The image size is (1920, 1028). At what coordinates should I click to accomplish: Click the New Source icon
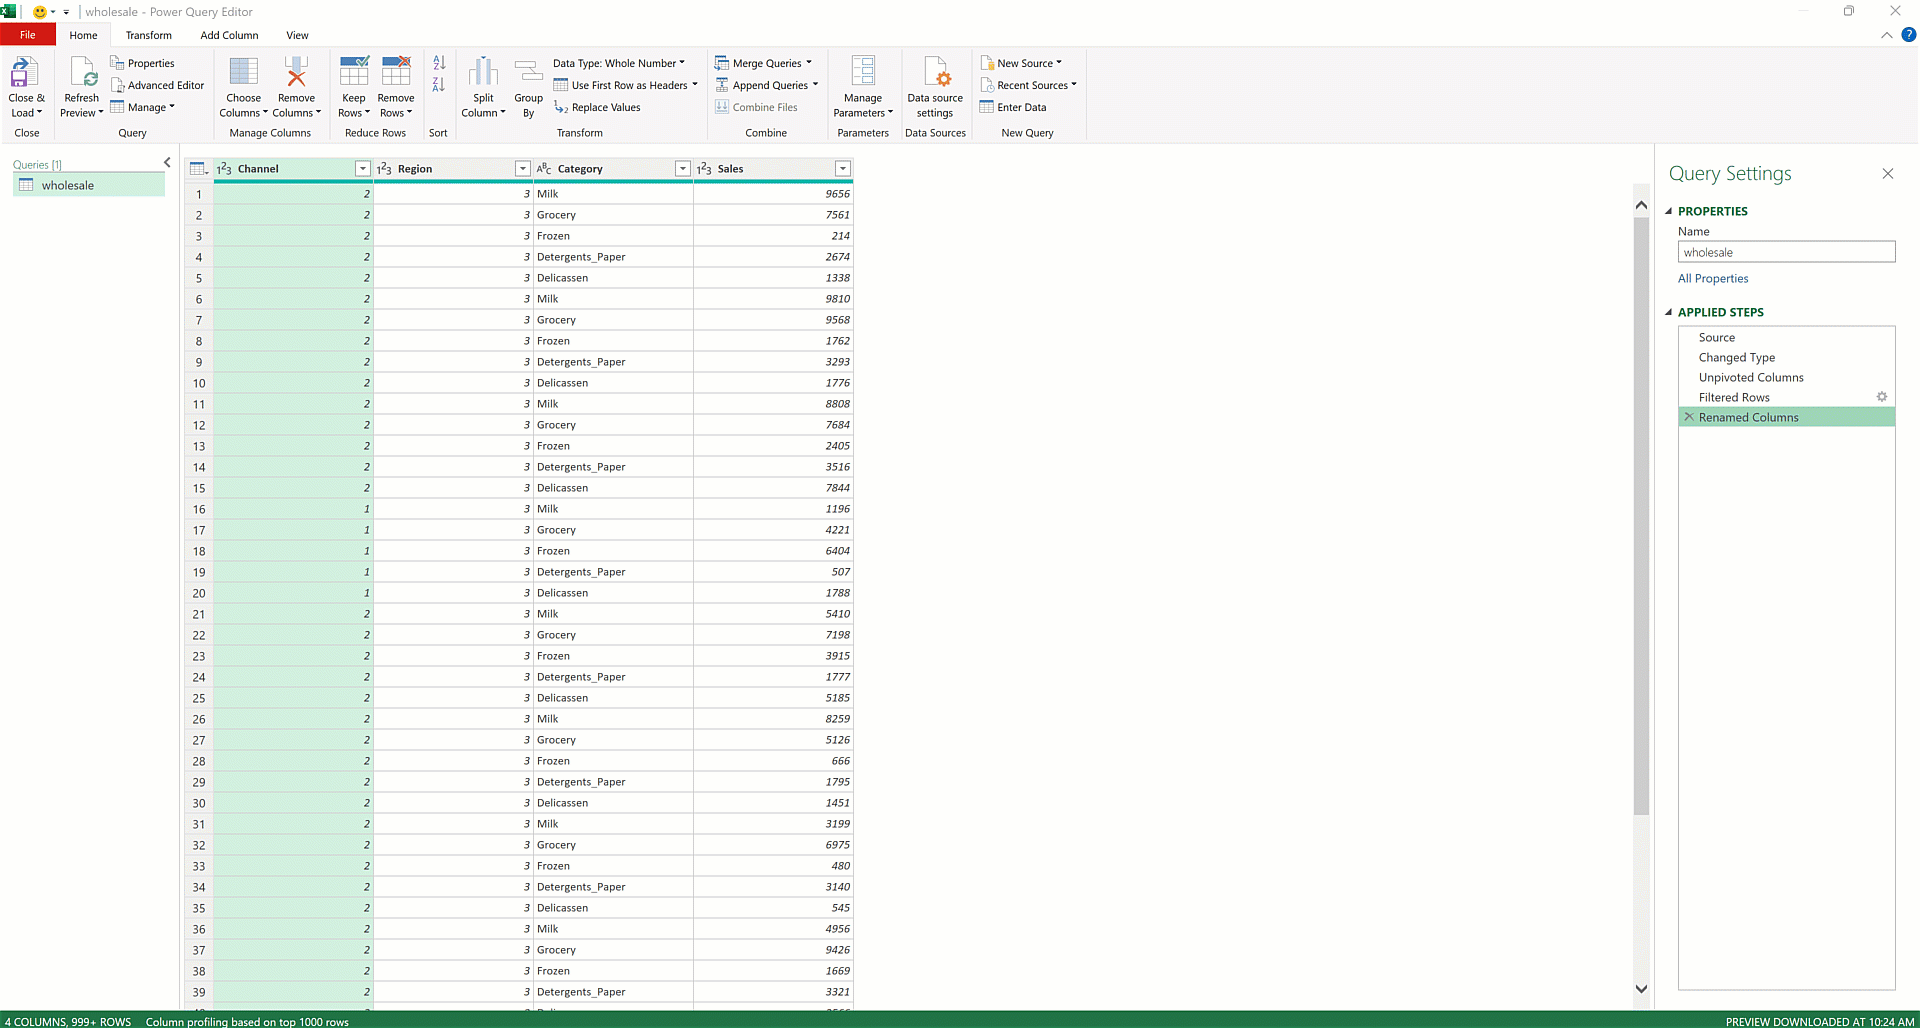coord(986,62)
